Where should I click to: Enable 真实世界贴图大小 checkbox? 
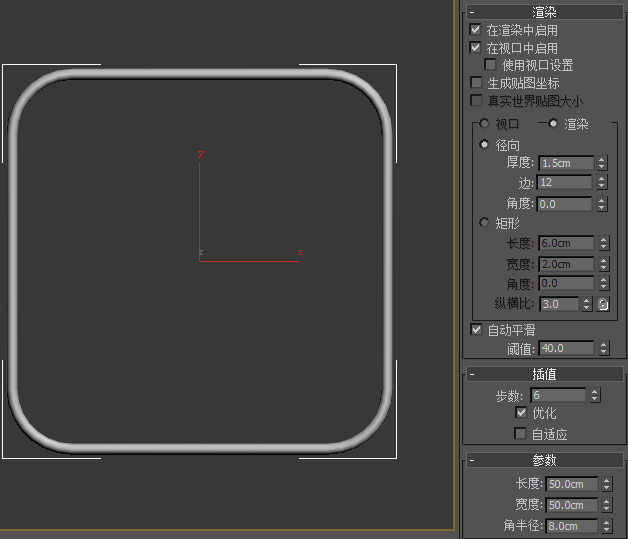click(x=476, y=100)
